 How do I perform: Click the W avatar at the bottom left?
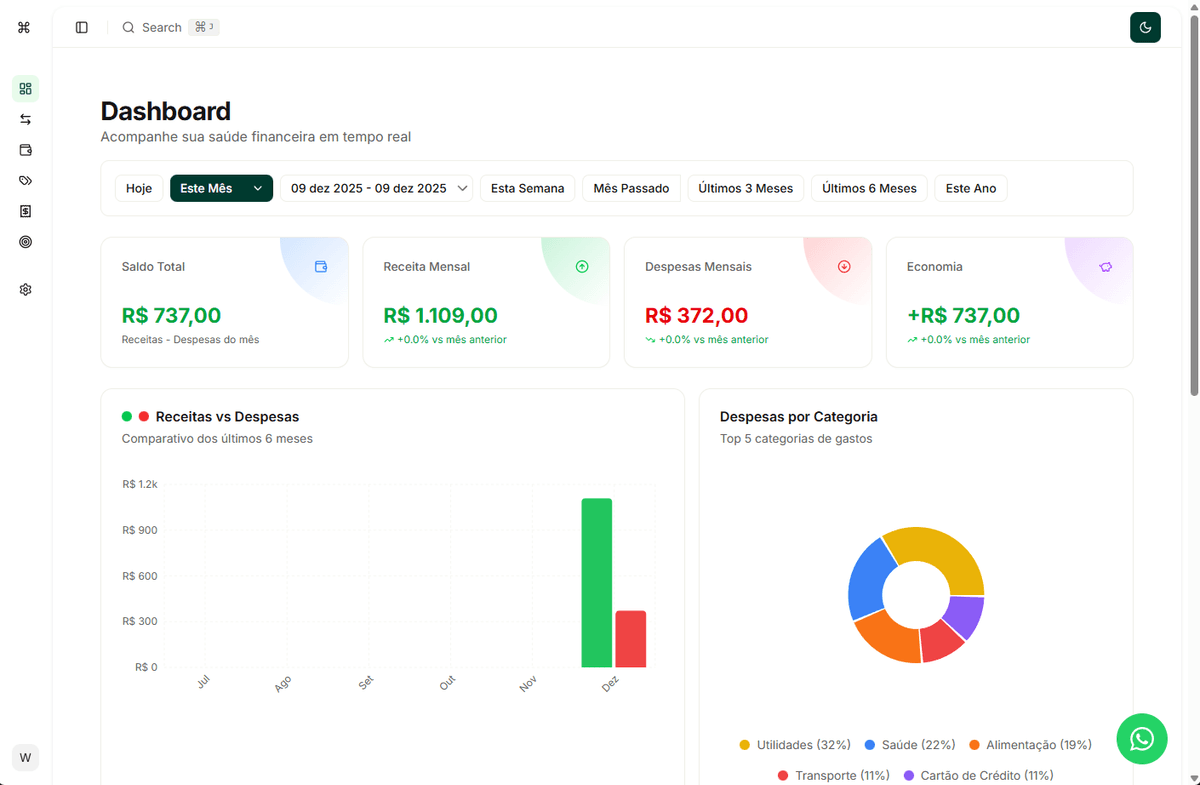click(x=25, y=757)
